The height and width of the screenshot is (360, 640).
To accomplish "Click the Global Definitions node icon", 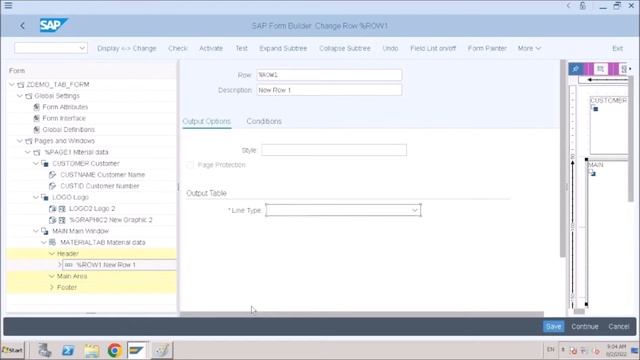I will click(x=37, y=129).
